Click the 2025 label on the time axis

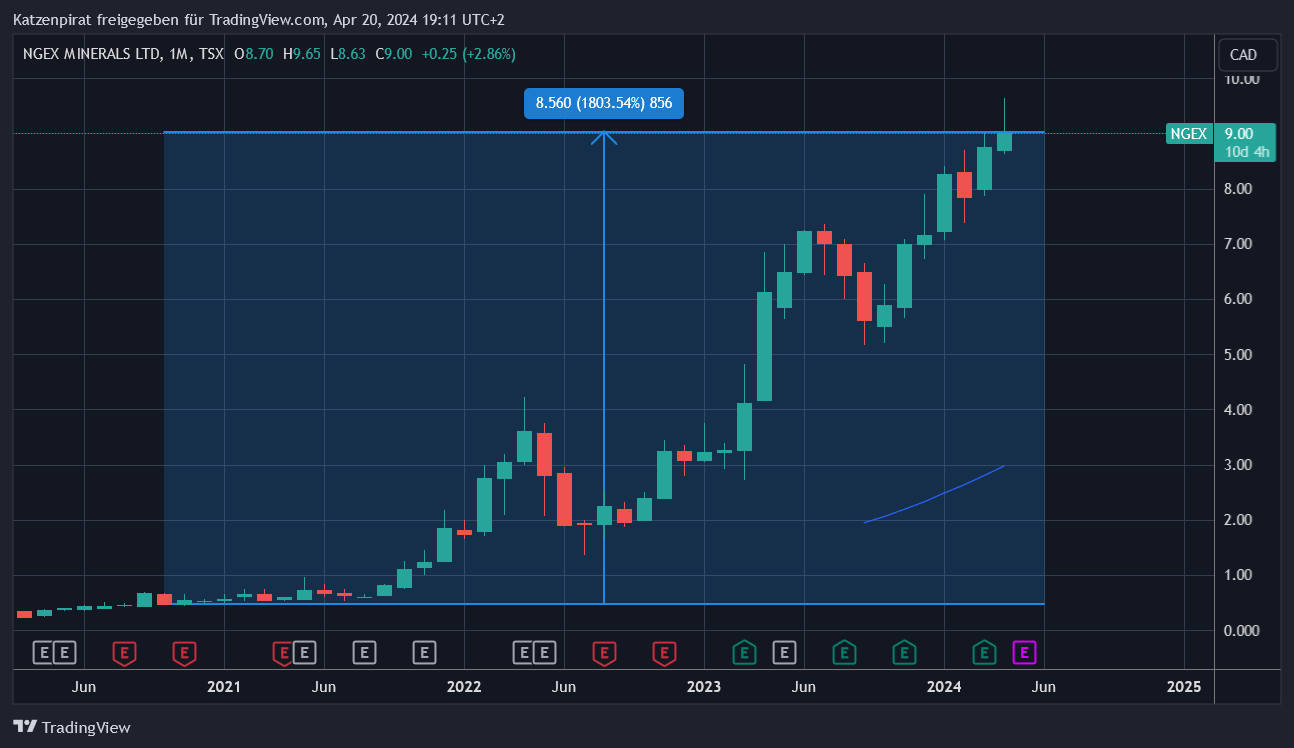click(x=1184, y=687)
